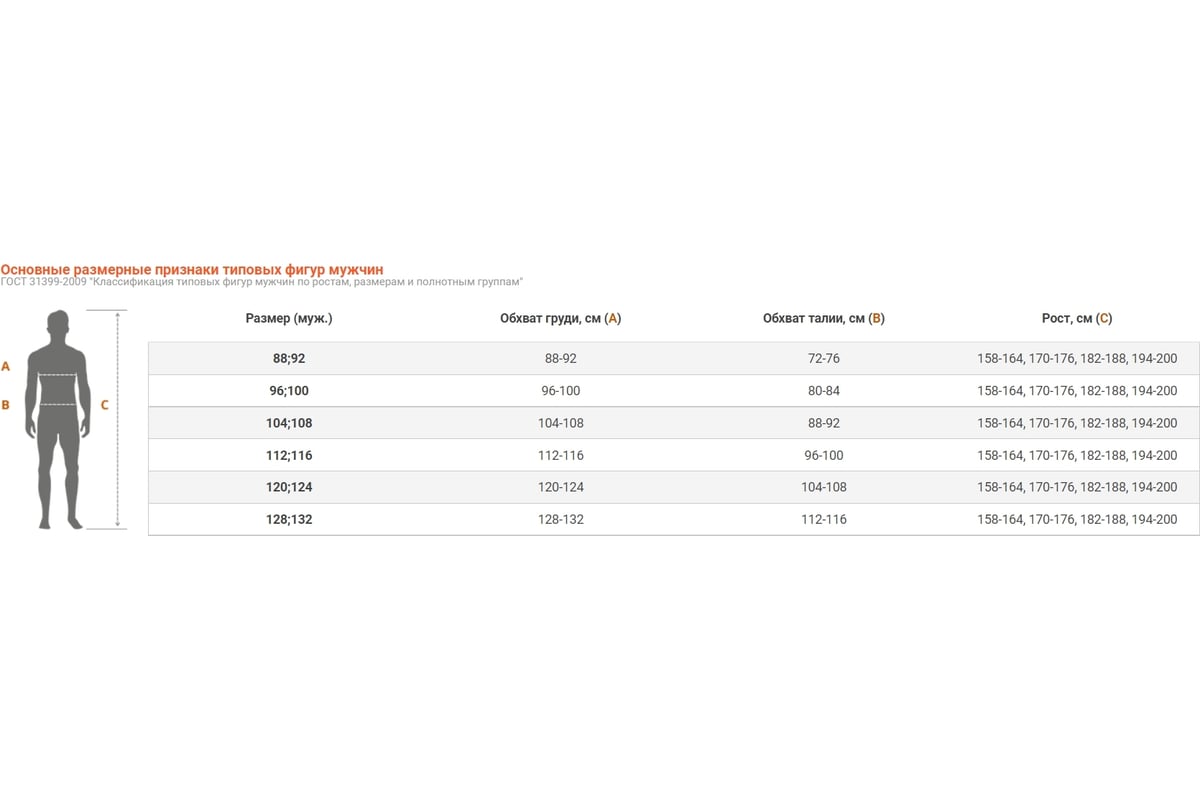The image size is (1200, 800).
Task: Select the 128;132 size row label
Action: (x=289, y=520)
